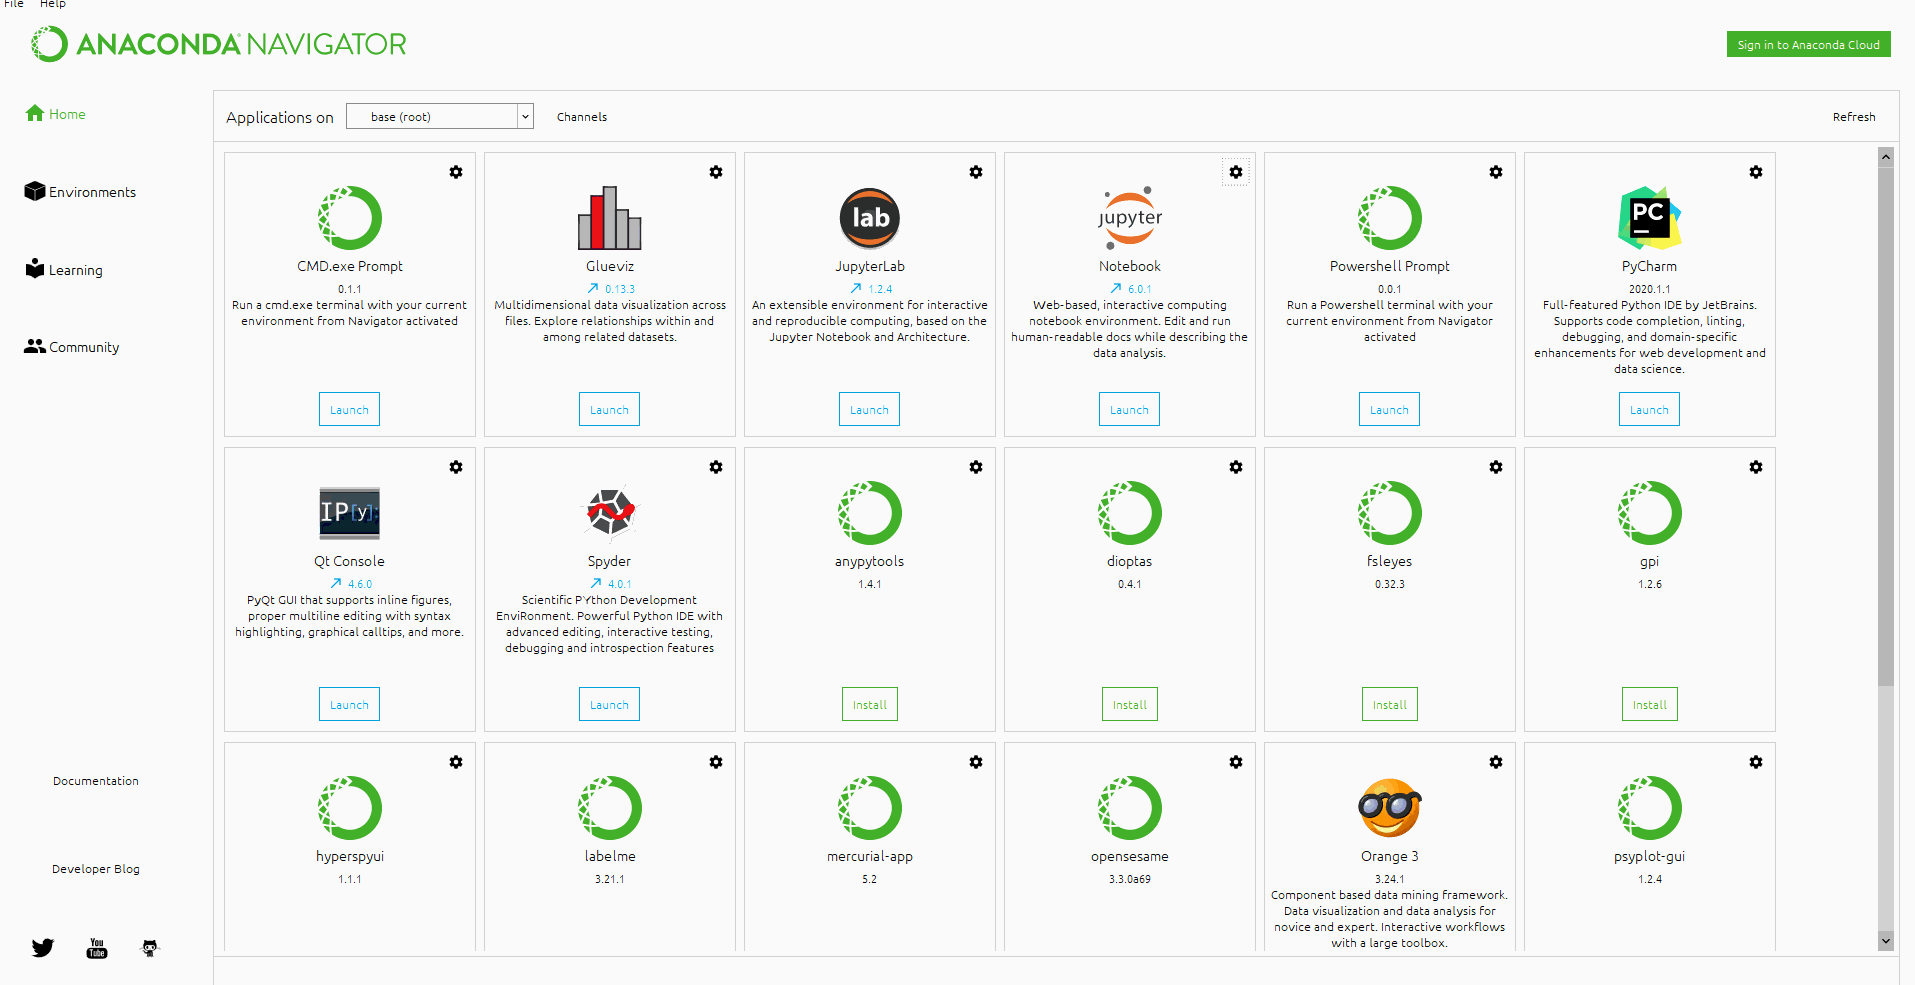1915x985 pixels.
Task: Click the scrollbar down arrow
Action: point(1886,941)
